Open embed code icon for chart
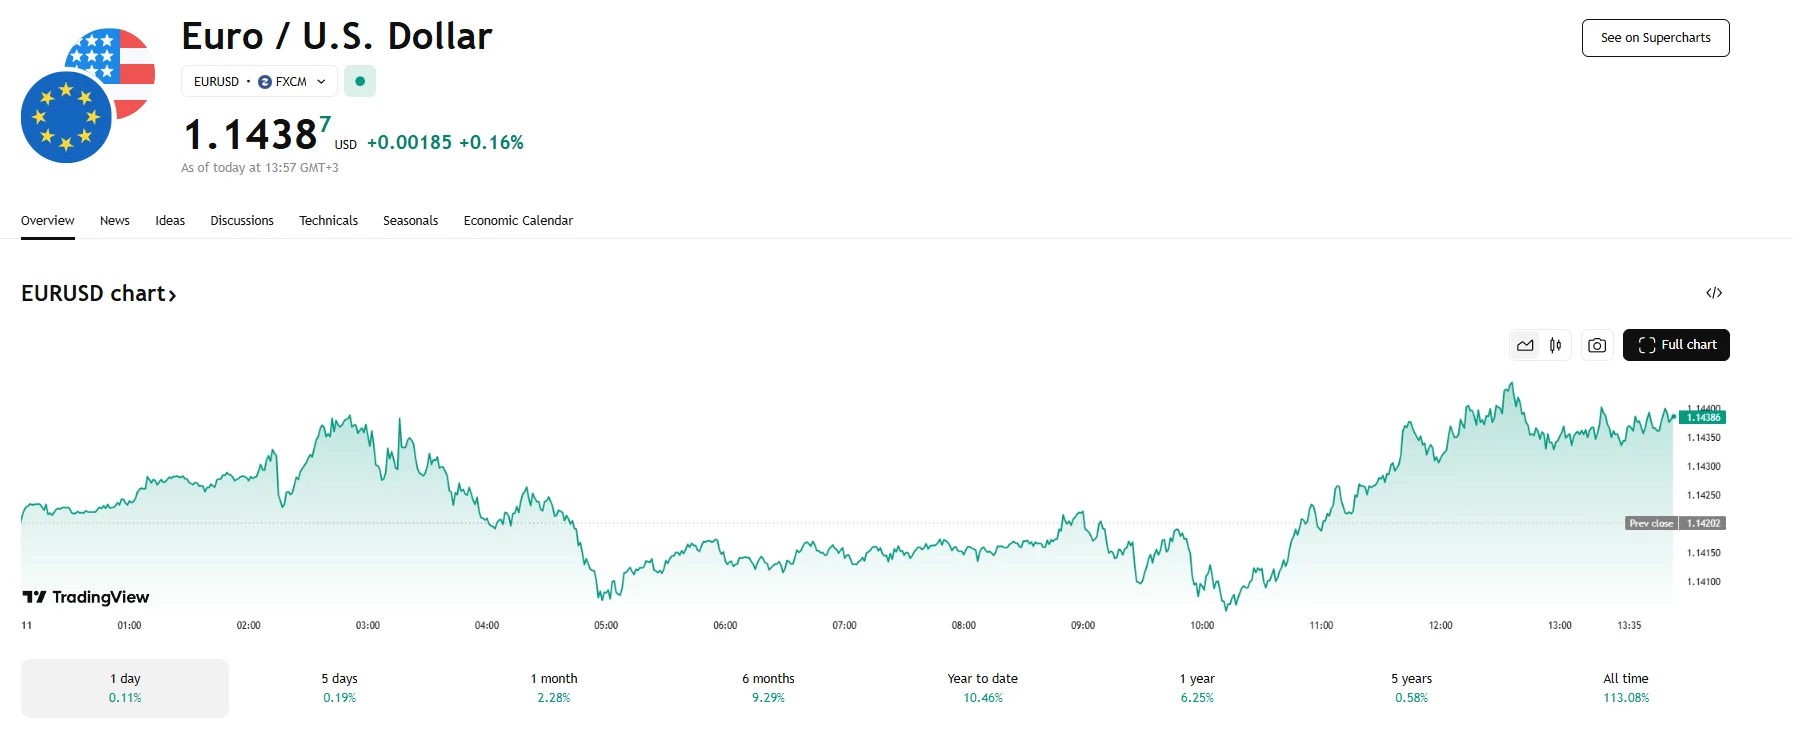 [x=1714, y=293]
